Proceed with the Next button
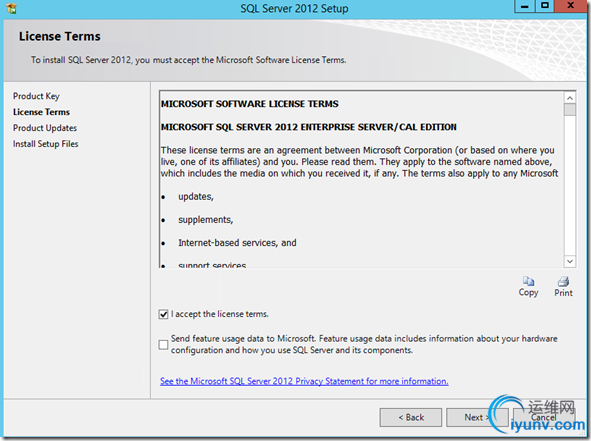591x441 pixels. pyautogui.click(x=477, y=417)
